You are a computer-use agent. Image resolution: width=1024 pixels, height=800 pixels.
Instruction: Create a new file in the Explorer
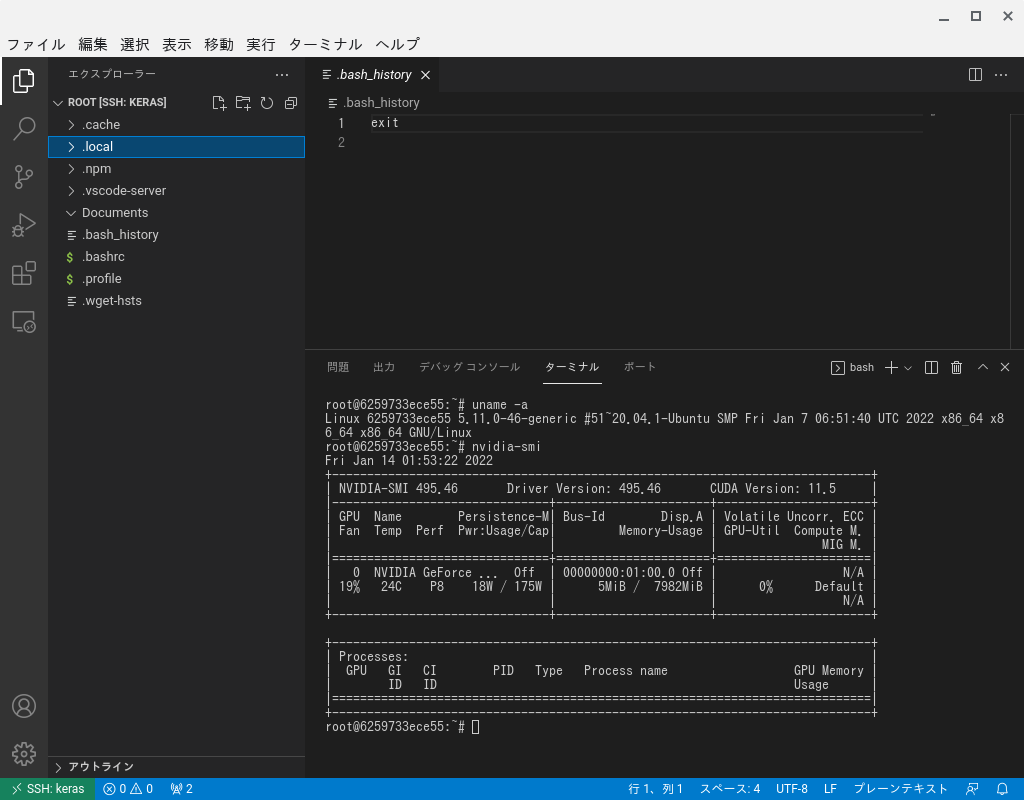click(219, 102)
